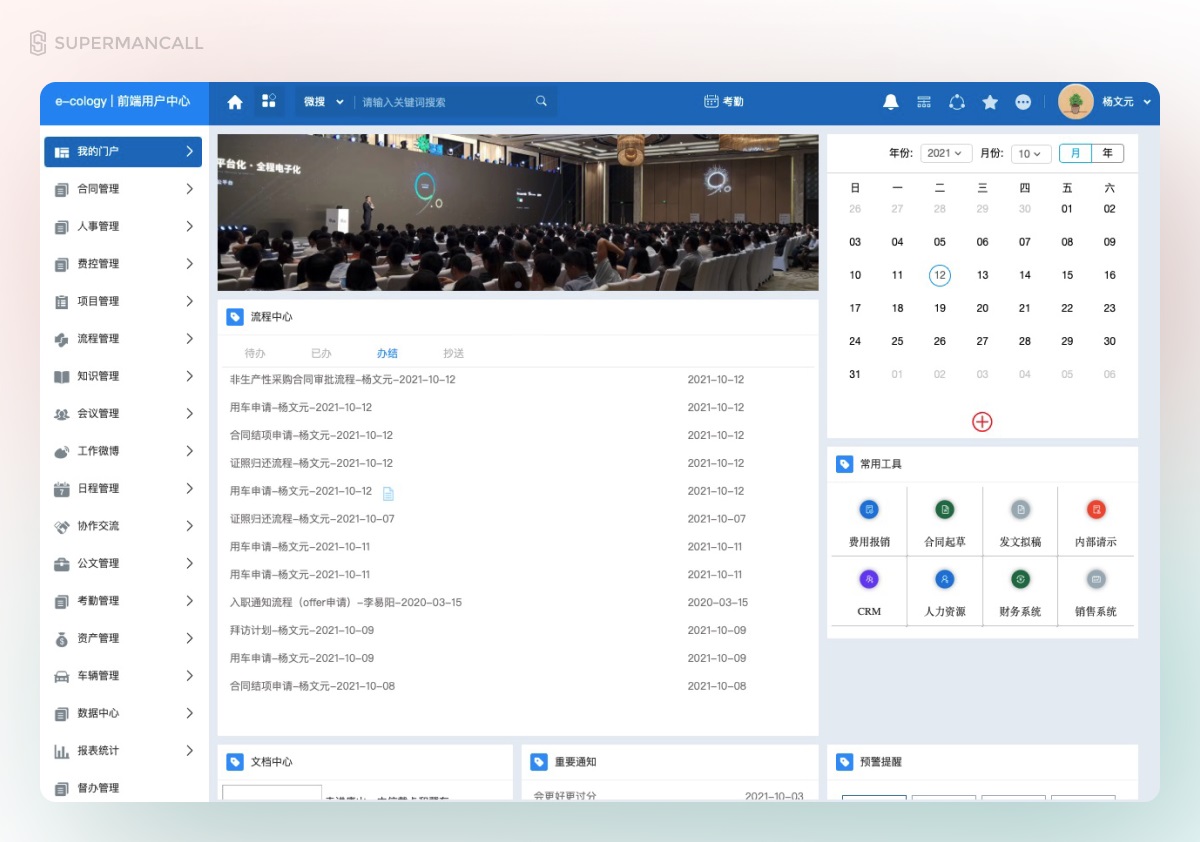Focus the 请输入关键词搜索 search field

coord(444,102)
